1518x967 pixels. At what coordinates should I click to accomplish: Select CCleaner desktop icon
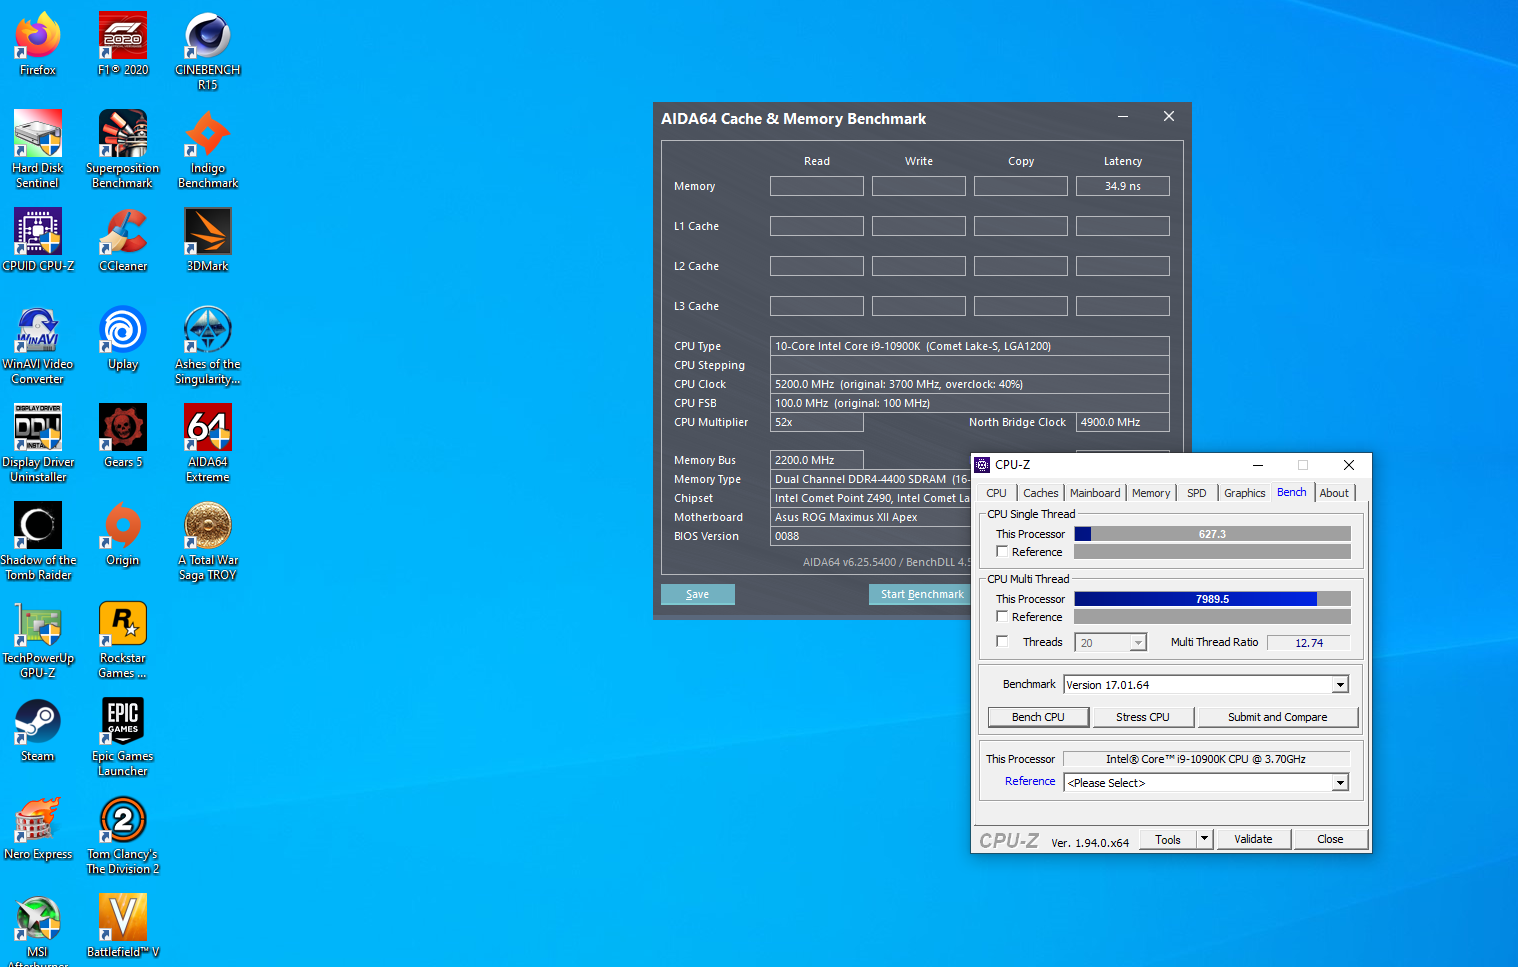click(123, 240)
